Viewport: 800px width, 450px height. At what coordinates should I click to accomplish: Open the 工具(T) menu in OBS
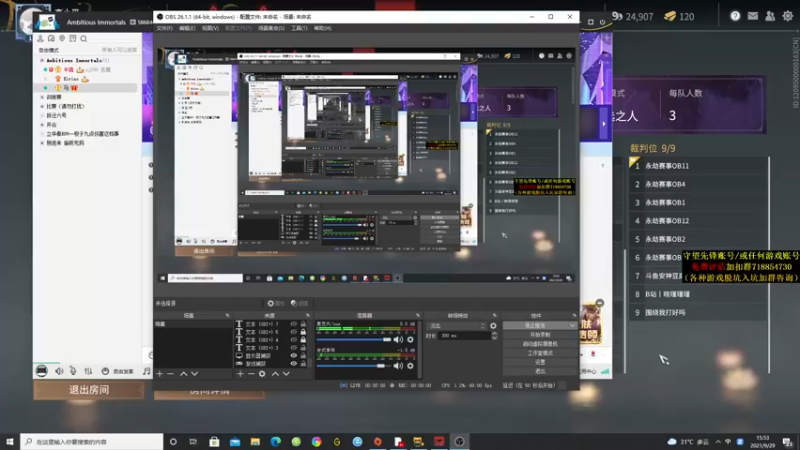[299, 28]
